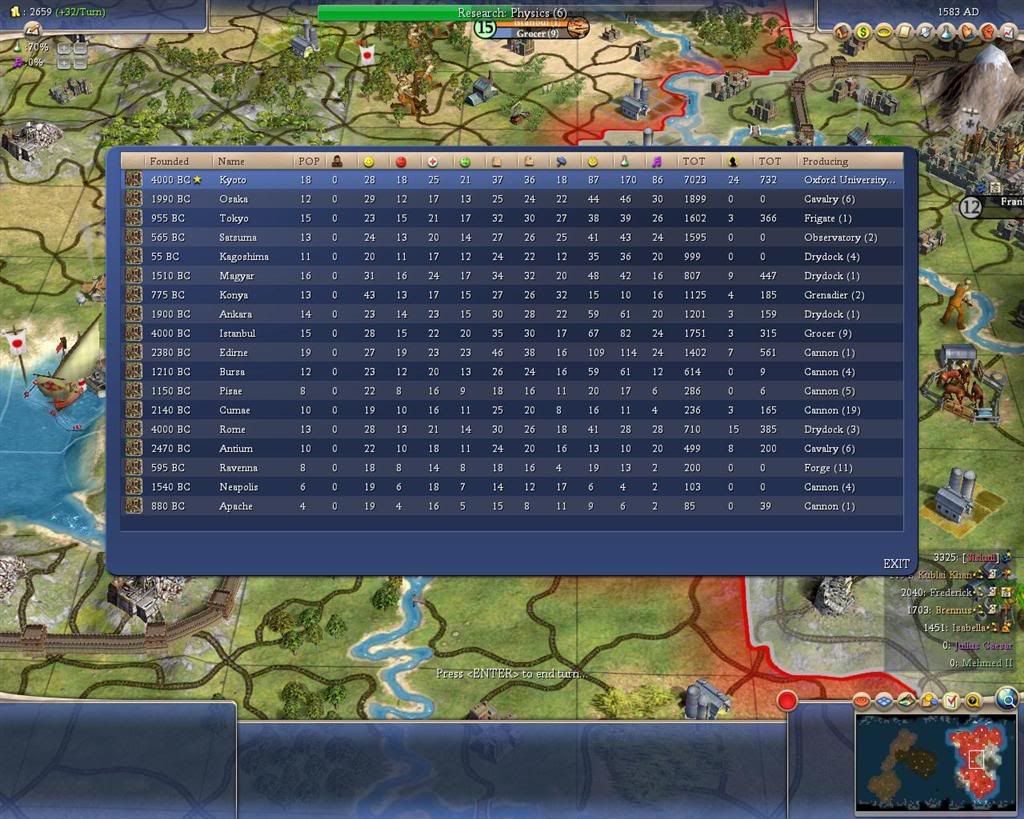The height and width of the screenshot is (819, 1024).
Task: Toggle the bare map view
Action: 906,701
